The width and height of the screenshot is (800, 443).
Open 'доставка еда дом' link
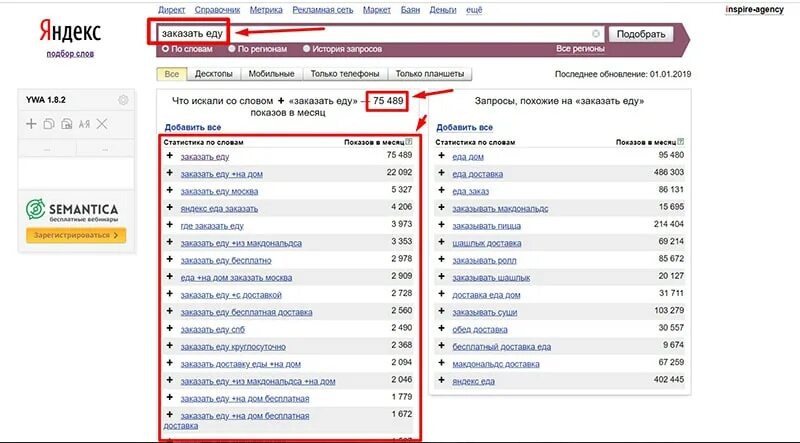click(x=486, y=295)
